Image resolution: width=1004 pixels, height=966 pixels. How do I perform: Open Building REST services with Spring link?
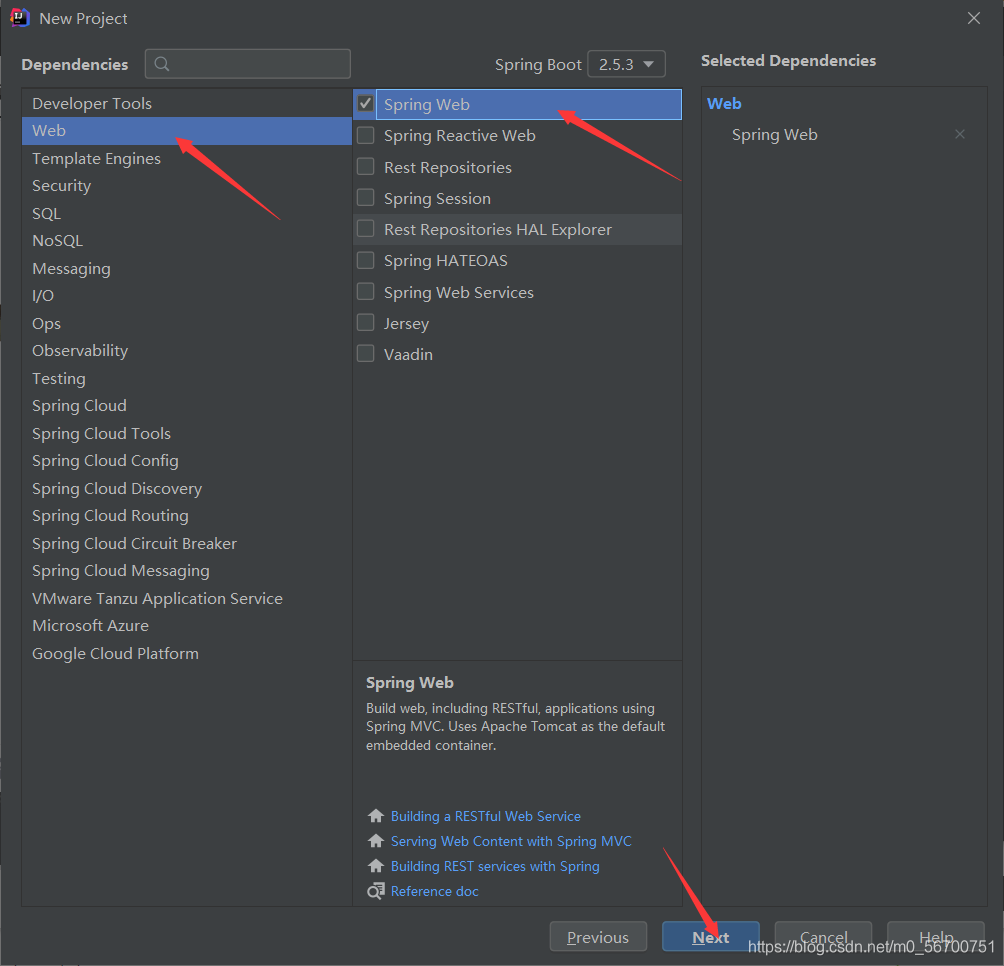[495, 866]
